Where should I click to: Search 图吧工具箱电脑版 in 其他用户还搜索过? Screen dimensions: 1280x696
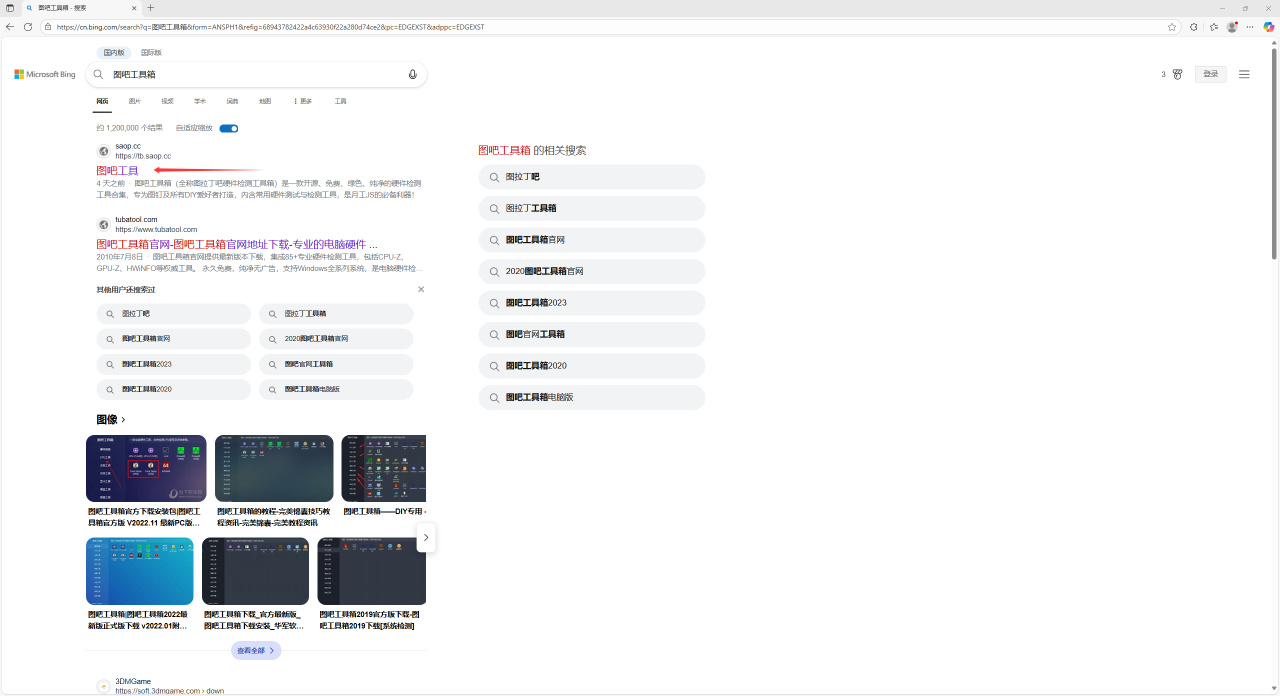coord(336,389)
